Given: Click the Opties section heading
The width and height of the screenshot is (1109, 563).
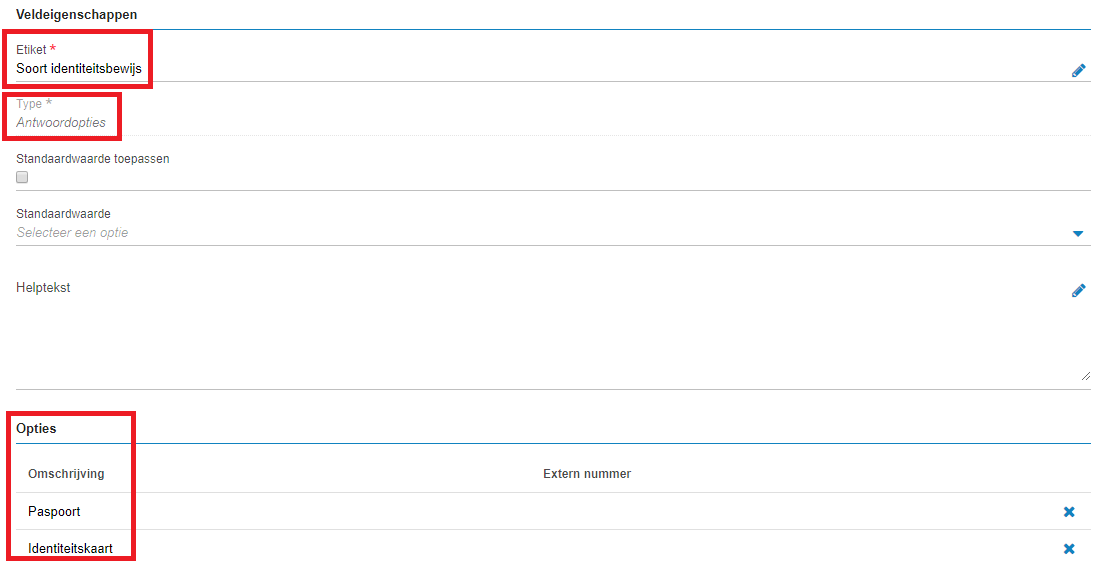Looking at the screenshot, I should click(36, 429).
